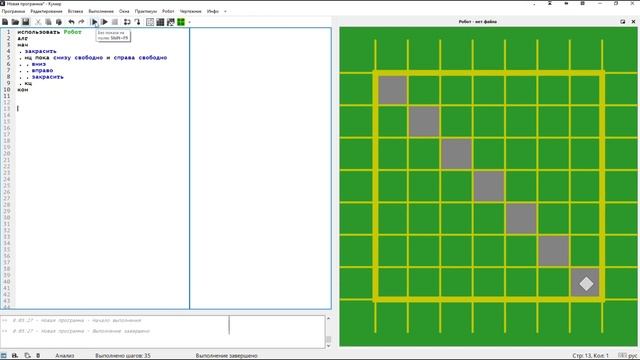640x360 pixels.
Task: Click the output panel scrollbar thumb
Action: 328,339
